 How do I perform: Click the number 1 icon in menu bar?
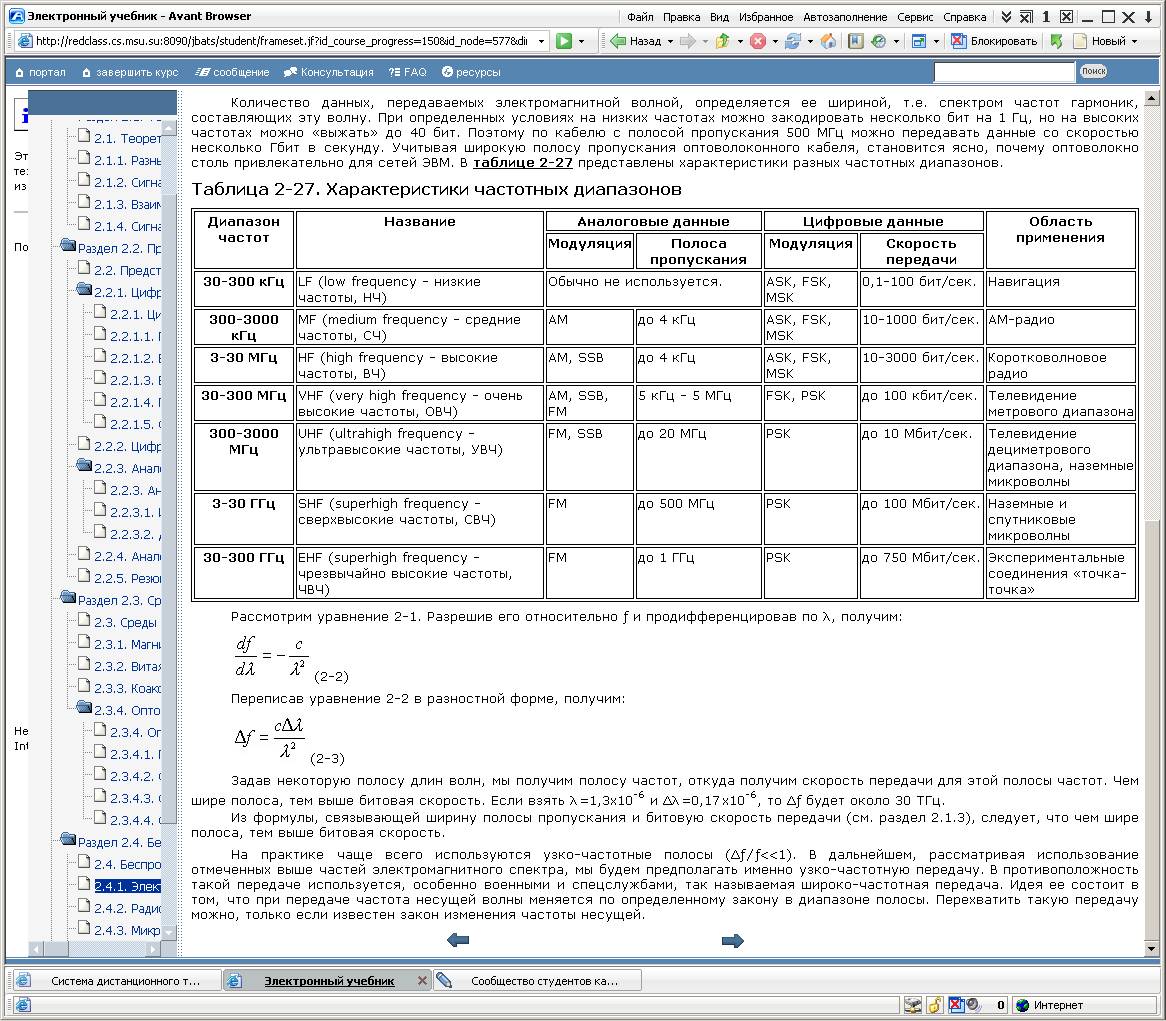coord(1046,16)
